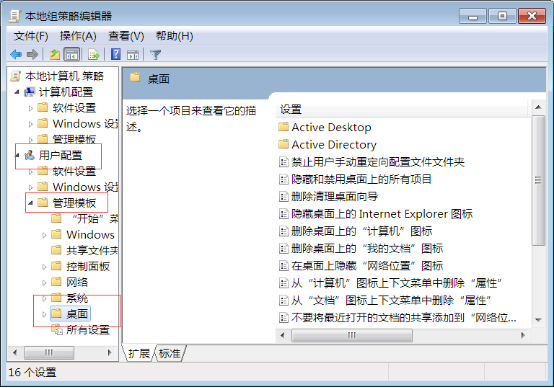Toggle the Show/Hide action pane icon
Viewport: 554px width, 388px height.
pos(133,54)
